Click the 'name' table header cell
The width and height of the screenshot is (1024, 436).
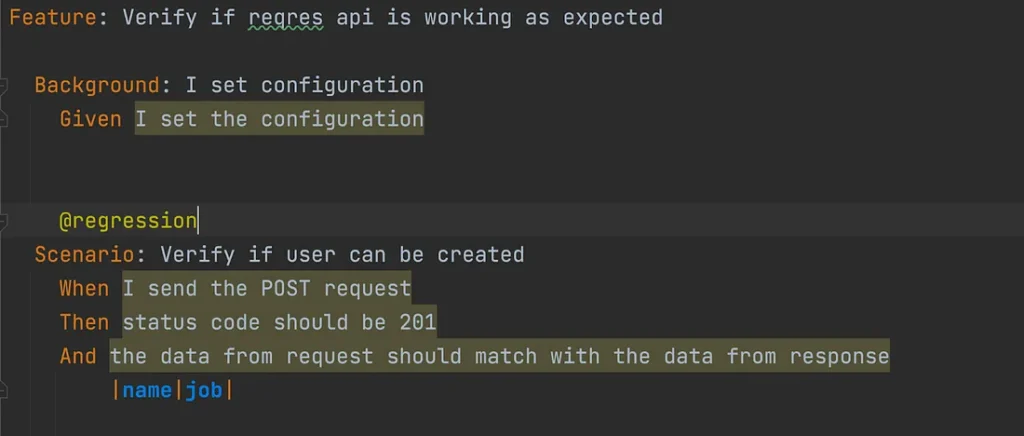pos(147,390)
